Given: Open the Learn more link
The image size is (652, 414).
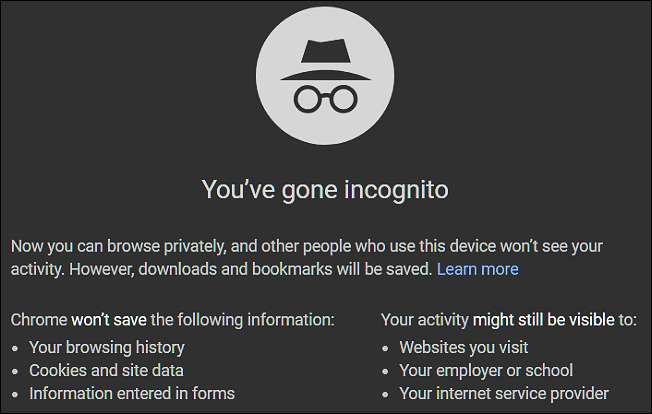Looking at the screenshot, I should 478,269.
